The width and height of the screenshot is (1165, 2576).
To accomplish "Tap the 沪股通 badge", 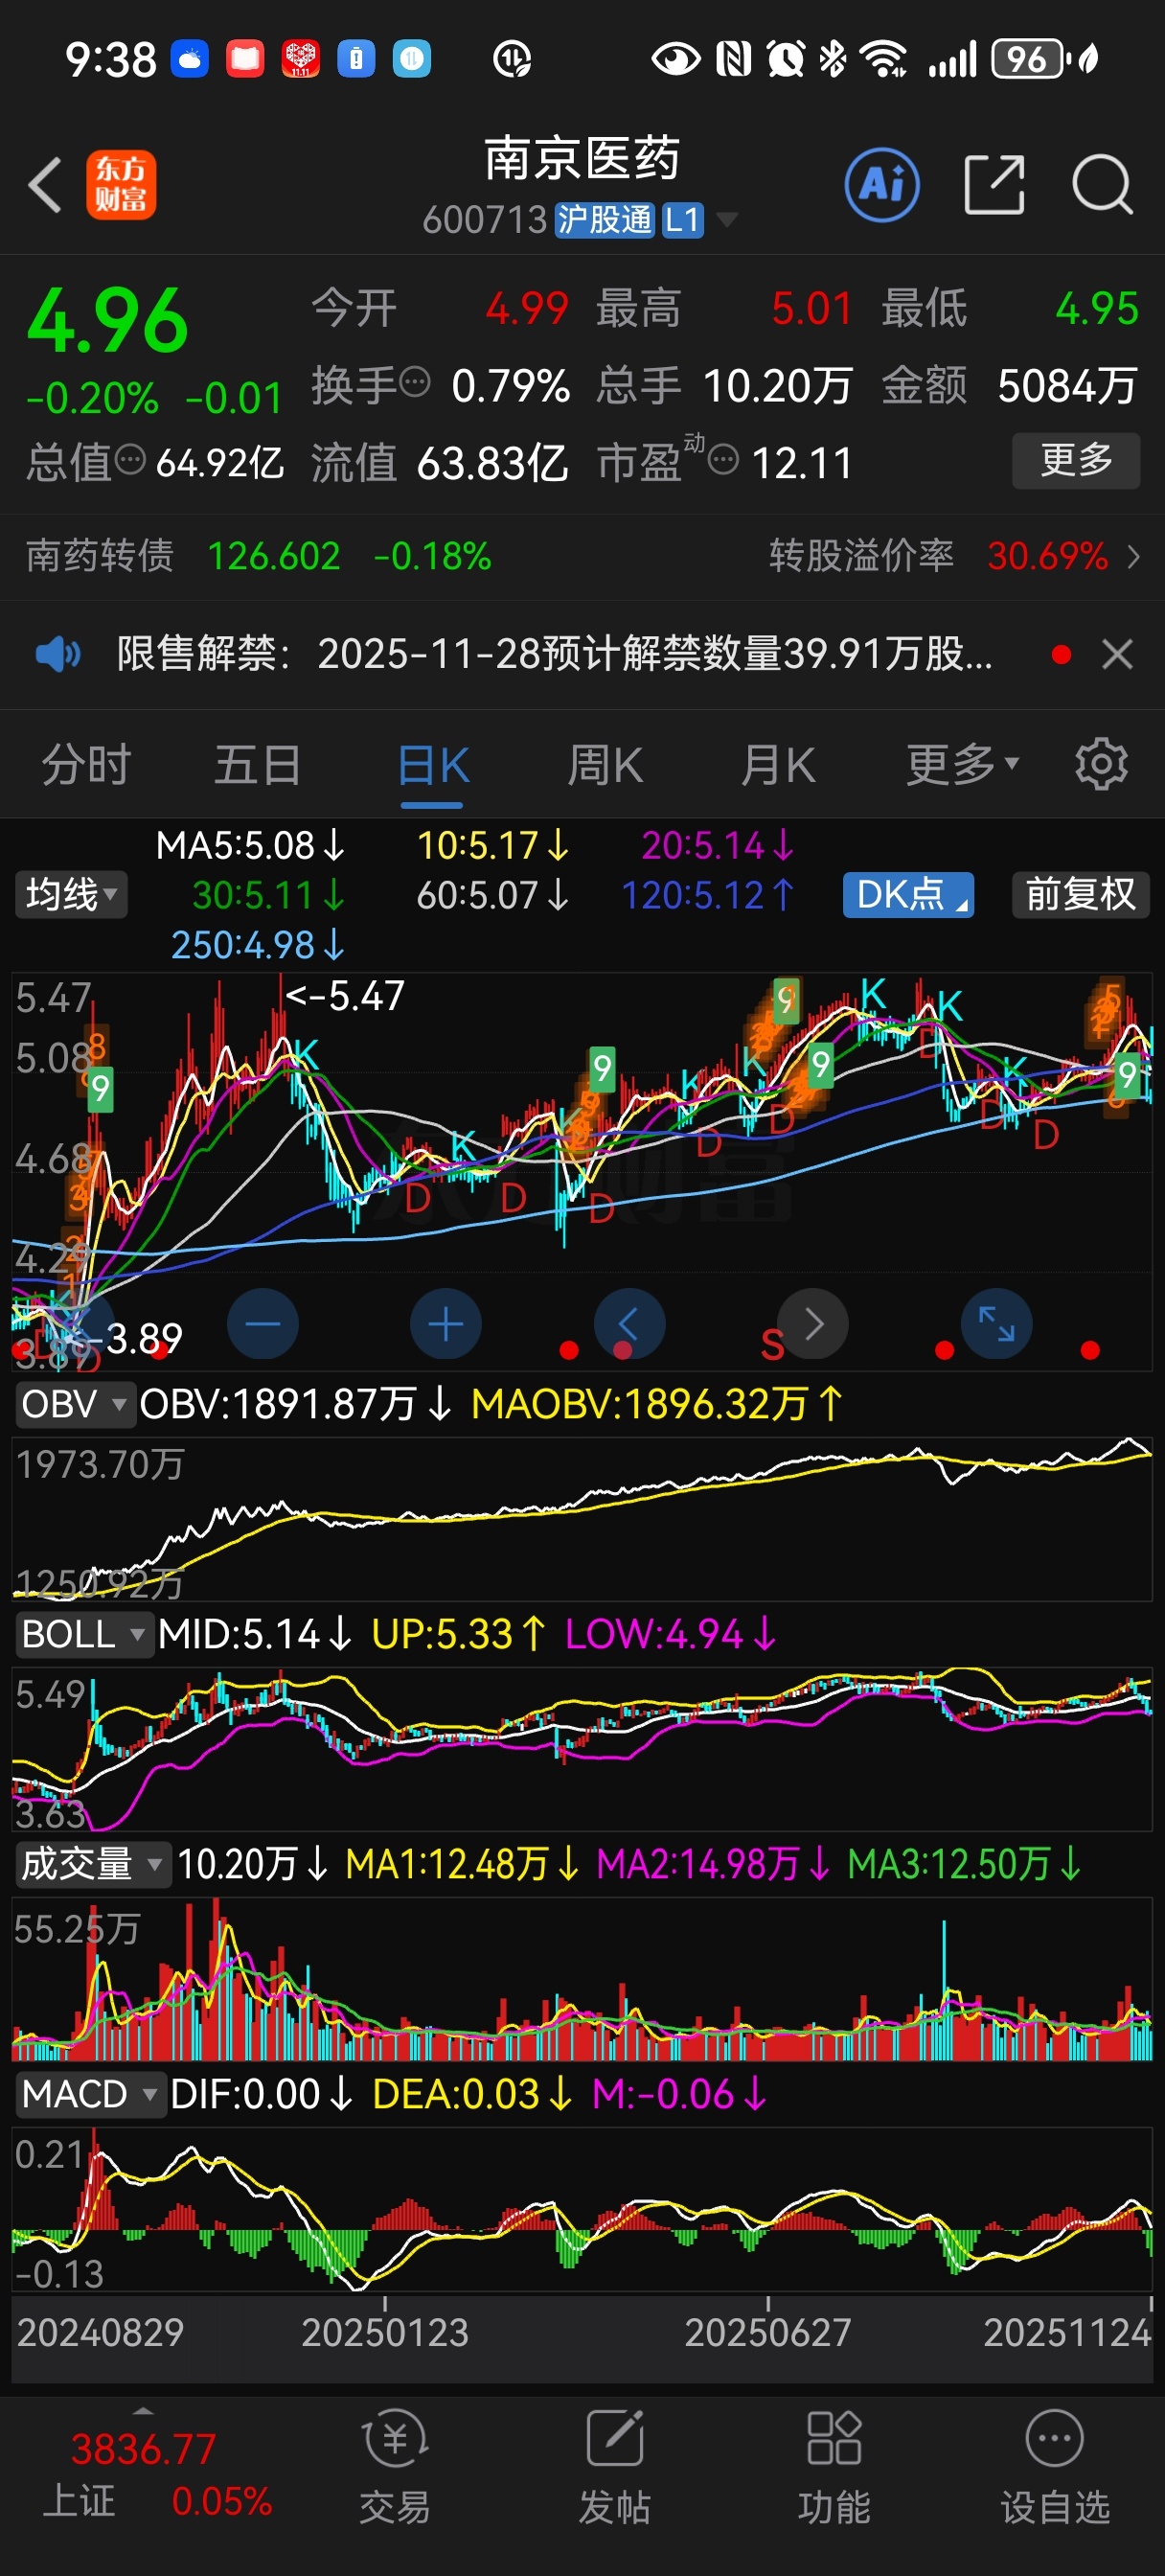I will [604, 219].
